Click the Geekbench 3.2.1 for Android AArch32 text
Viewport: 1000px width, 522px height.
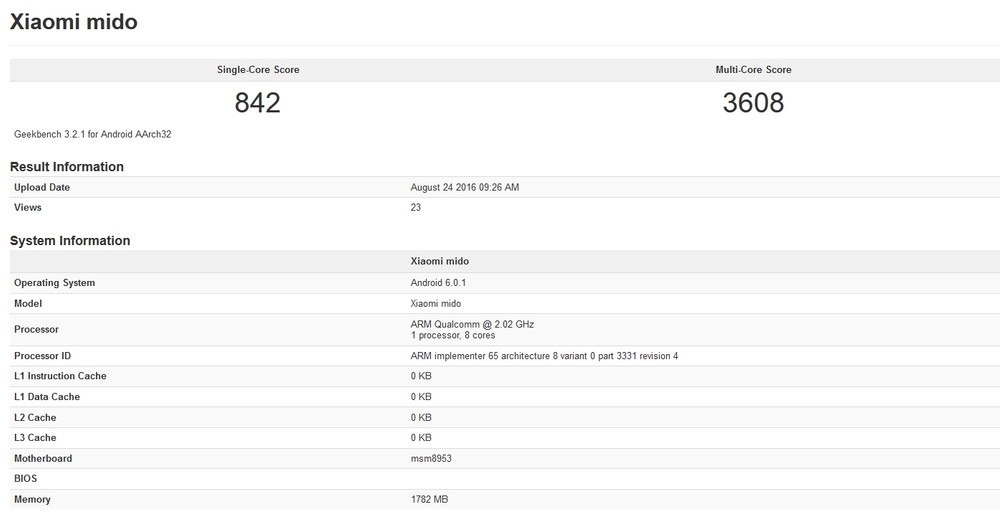pos(92,134)
